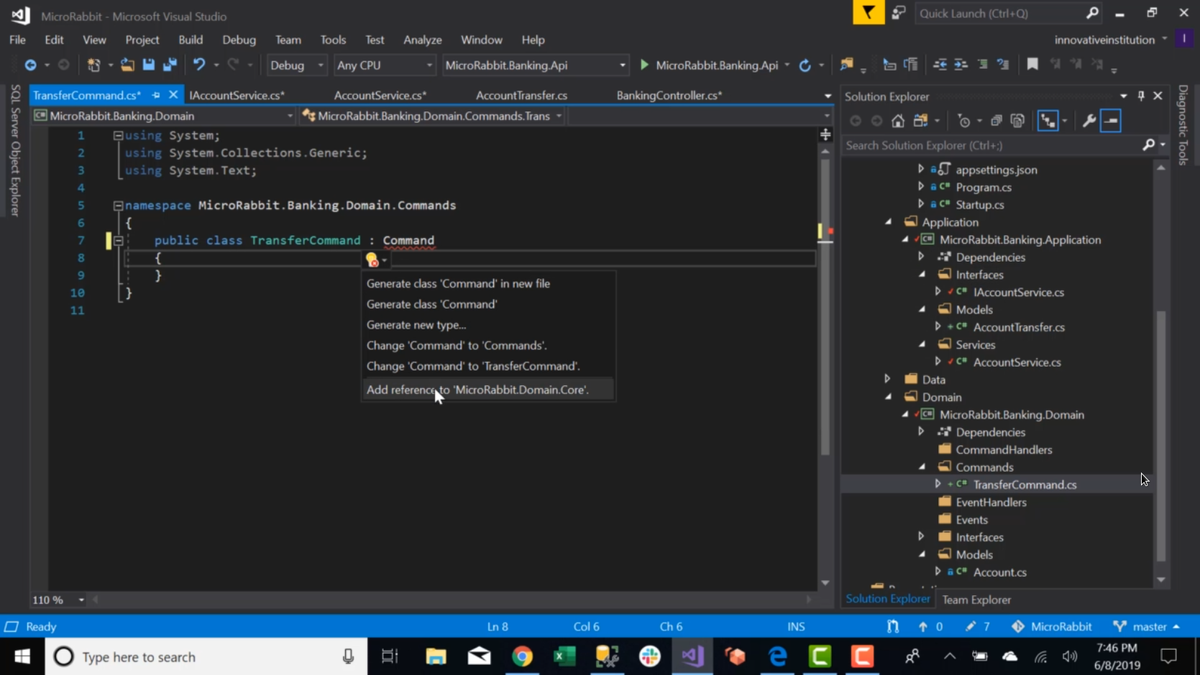
Task: Open the yellow notifications flag icon
Action: pos(868,13)
